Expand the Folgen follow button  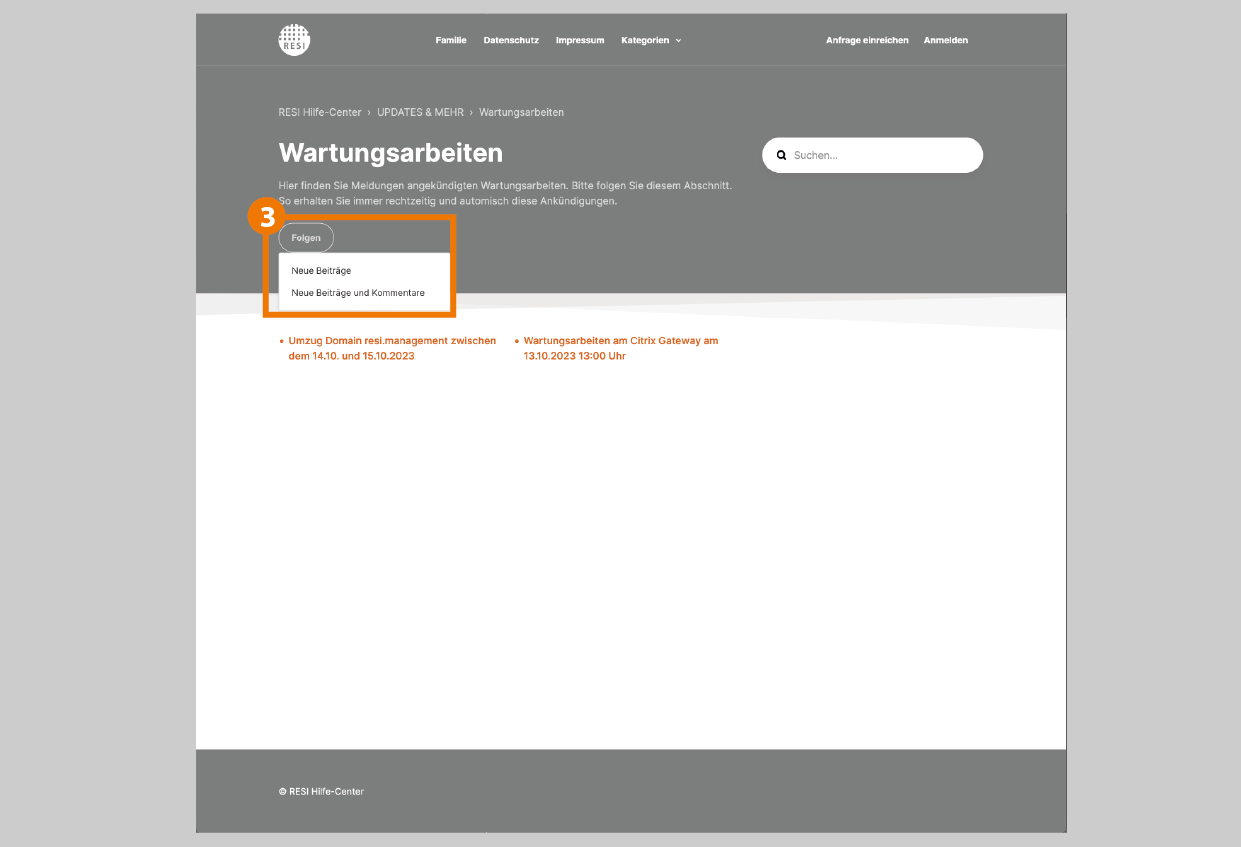tap(306, 238)
